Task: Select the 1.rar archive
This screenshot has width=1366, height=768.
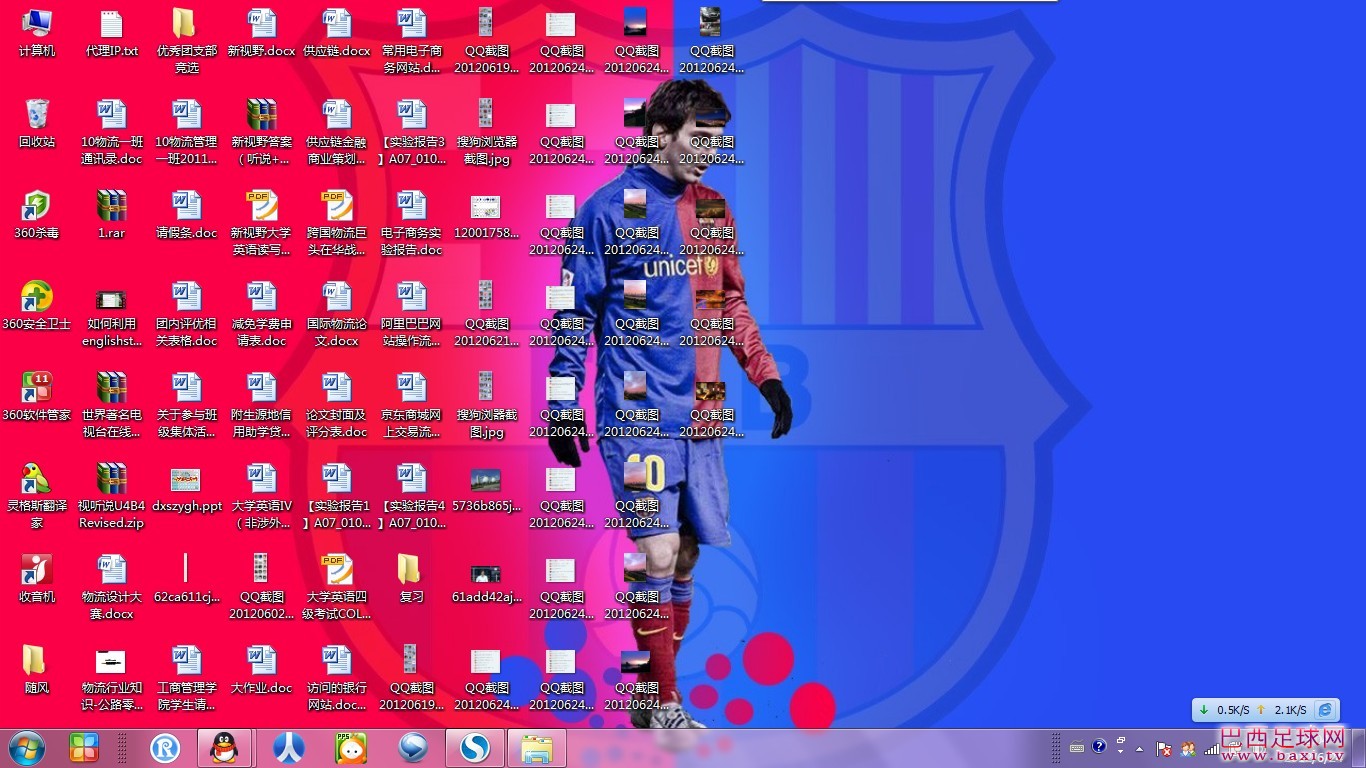Action: click(x=112, y=214)
